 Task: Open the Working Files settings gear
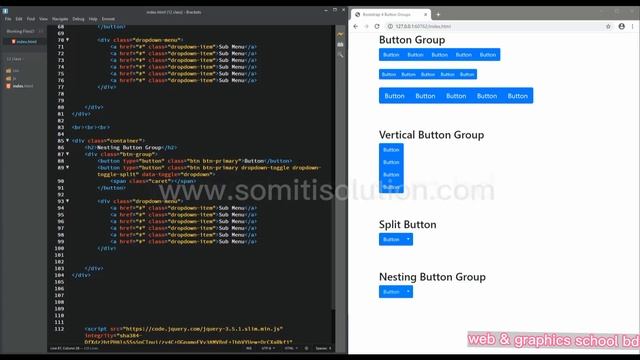click(41, 31)
